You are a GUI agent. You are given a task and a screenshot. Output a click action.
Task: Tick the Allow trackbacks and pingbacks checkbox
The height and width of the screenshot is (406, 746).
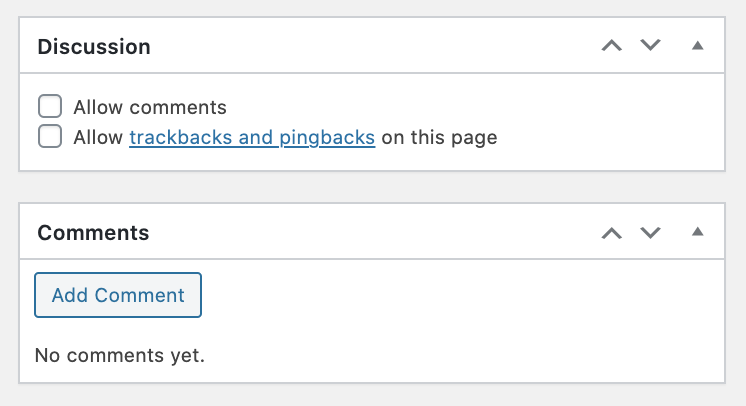tap(50, 137)
